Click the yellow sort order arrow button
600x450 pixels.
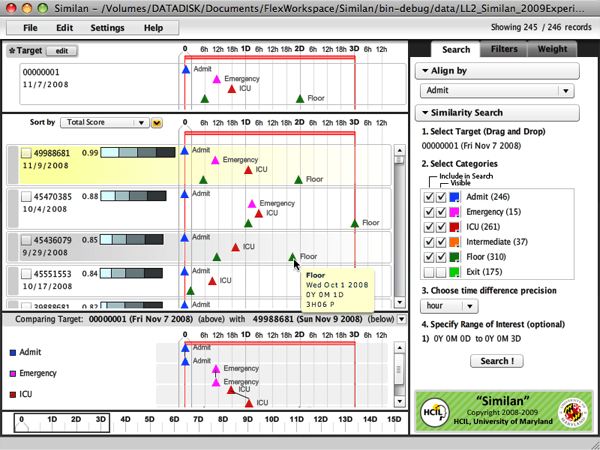[157, 123]
